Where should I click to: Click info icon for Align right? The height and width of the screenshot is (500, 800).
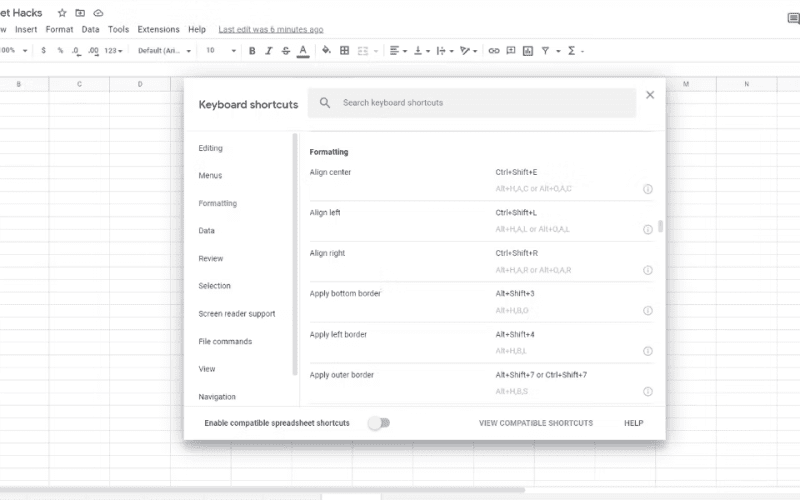point(647,270)
